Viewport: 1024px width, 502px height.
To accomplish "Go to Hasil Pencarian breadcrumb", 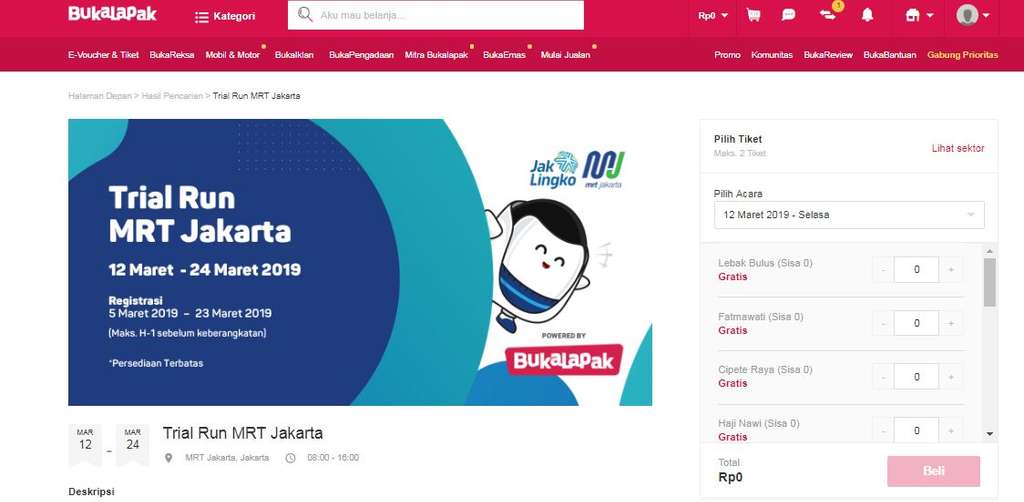I will coord(171,96).
